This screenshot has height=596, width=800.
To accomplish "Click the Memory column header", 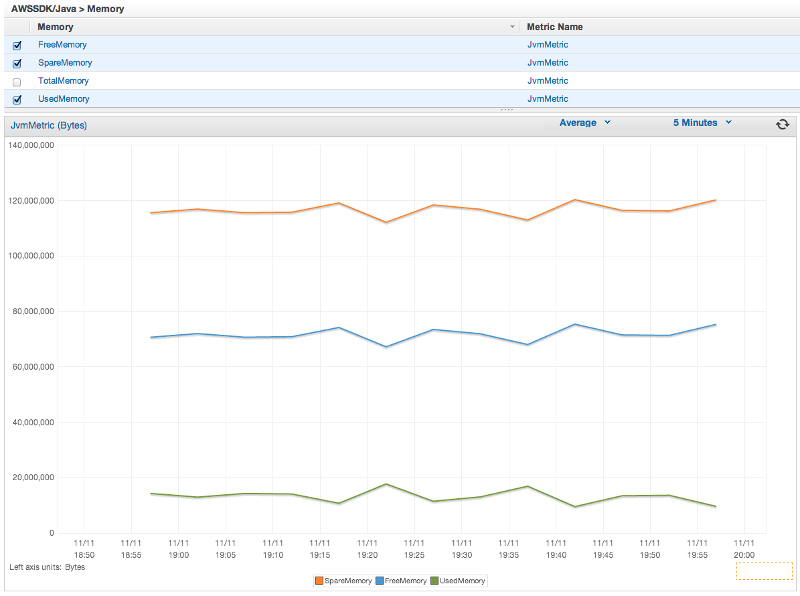I will (x=55, y=27).
